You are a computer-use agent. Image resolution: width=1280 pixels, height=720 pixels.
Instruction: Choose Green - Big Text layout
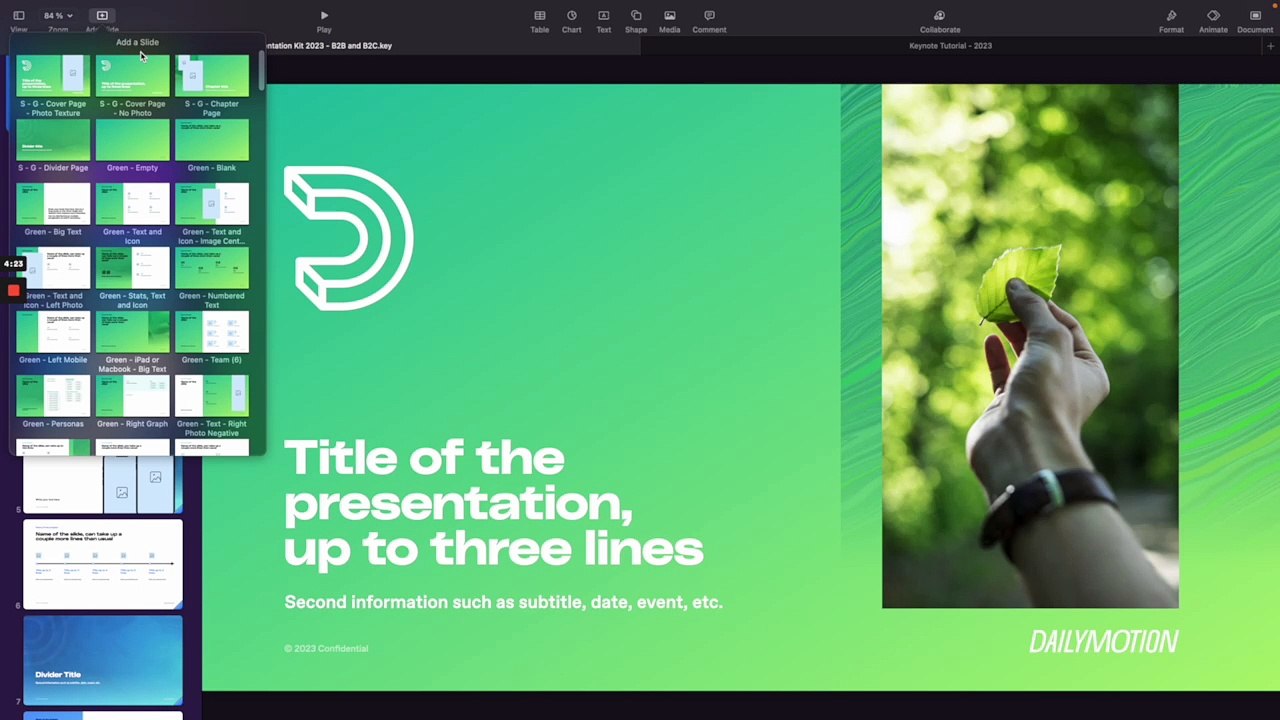(x=53, y=204)
